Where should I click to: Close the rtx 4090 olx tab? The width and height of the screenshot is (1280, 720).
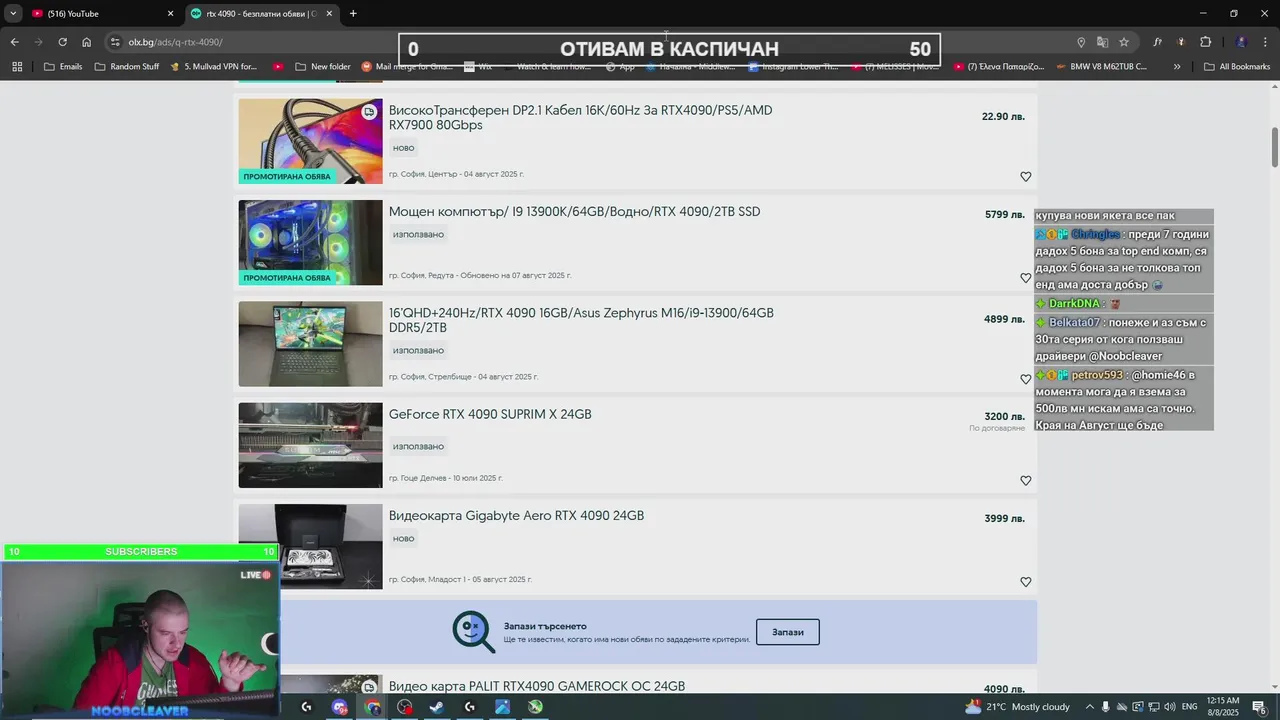tap(329, 13)
